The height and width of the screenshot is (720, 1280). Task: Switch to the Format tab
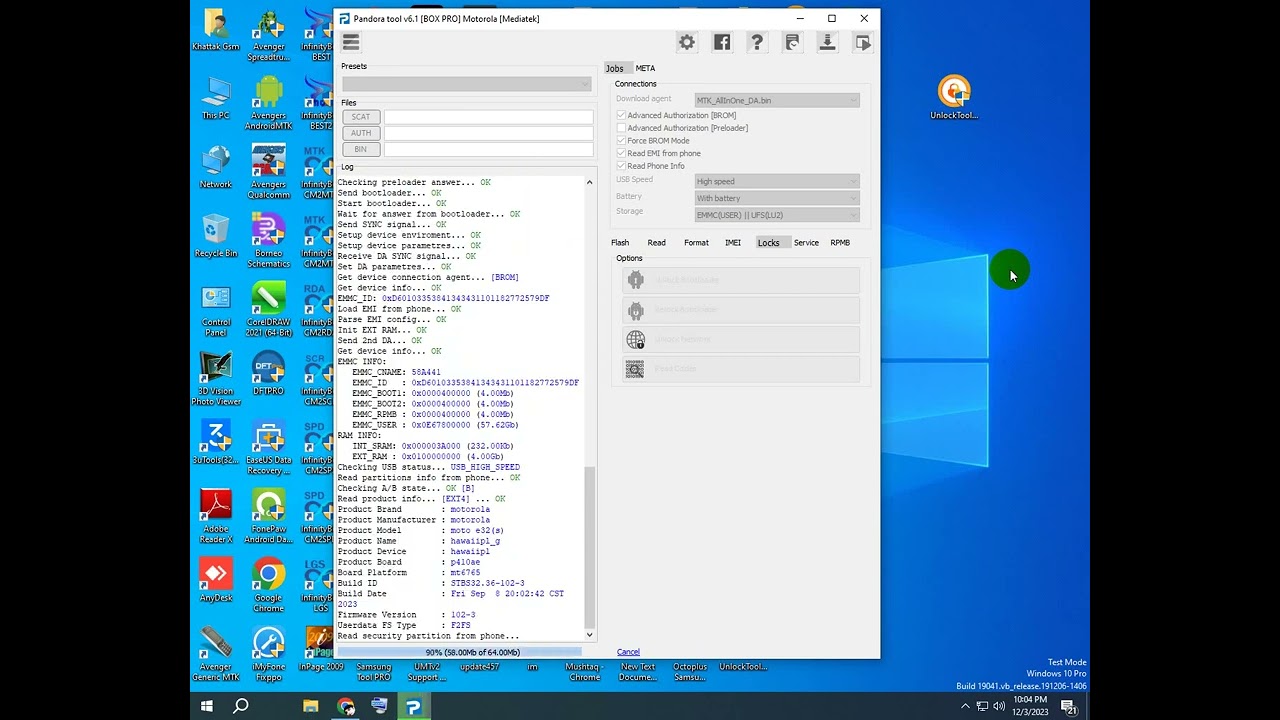coord(696,242)
